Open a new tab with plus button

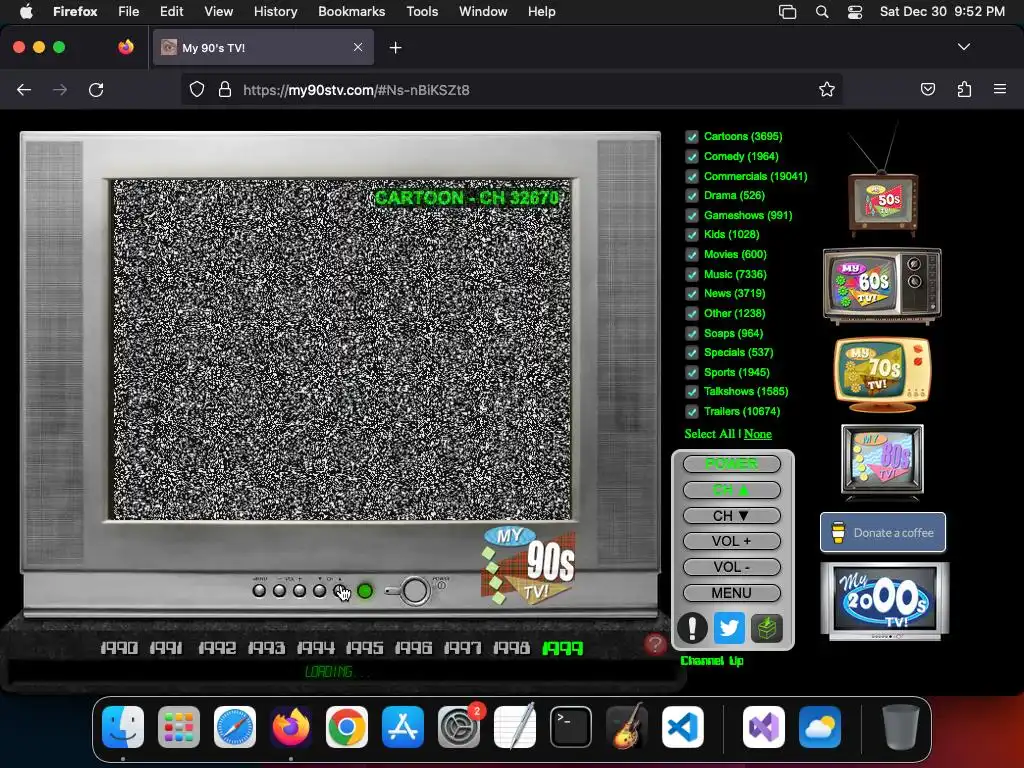pos(395,48)
